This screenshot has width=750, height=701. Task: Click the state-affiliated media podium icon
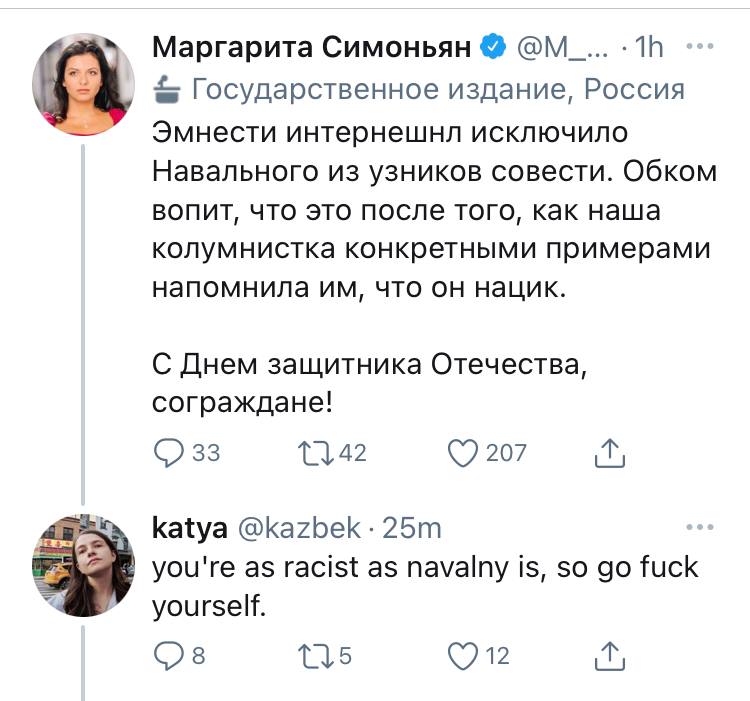coord(166,90)
